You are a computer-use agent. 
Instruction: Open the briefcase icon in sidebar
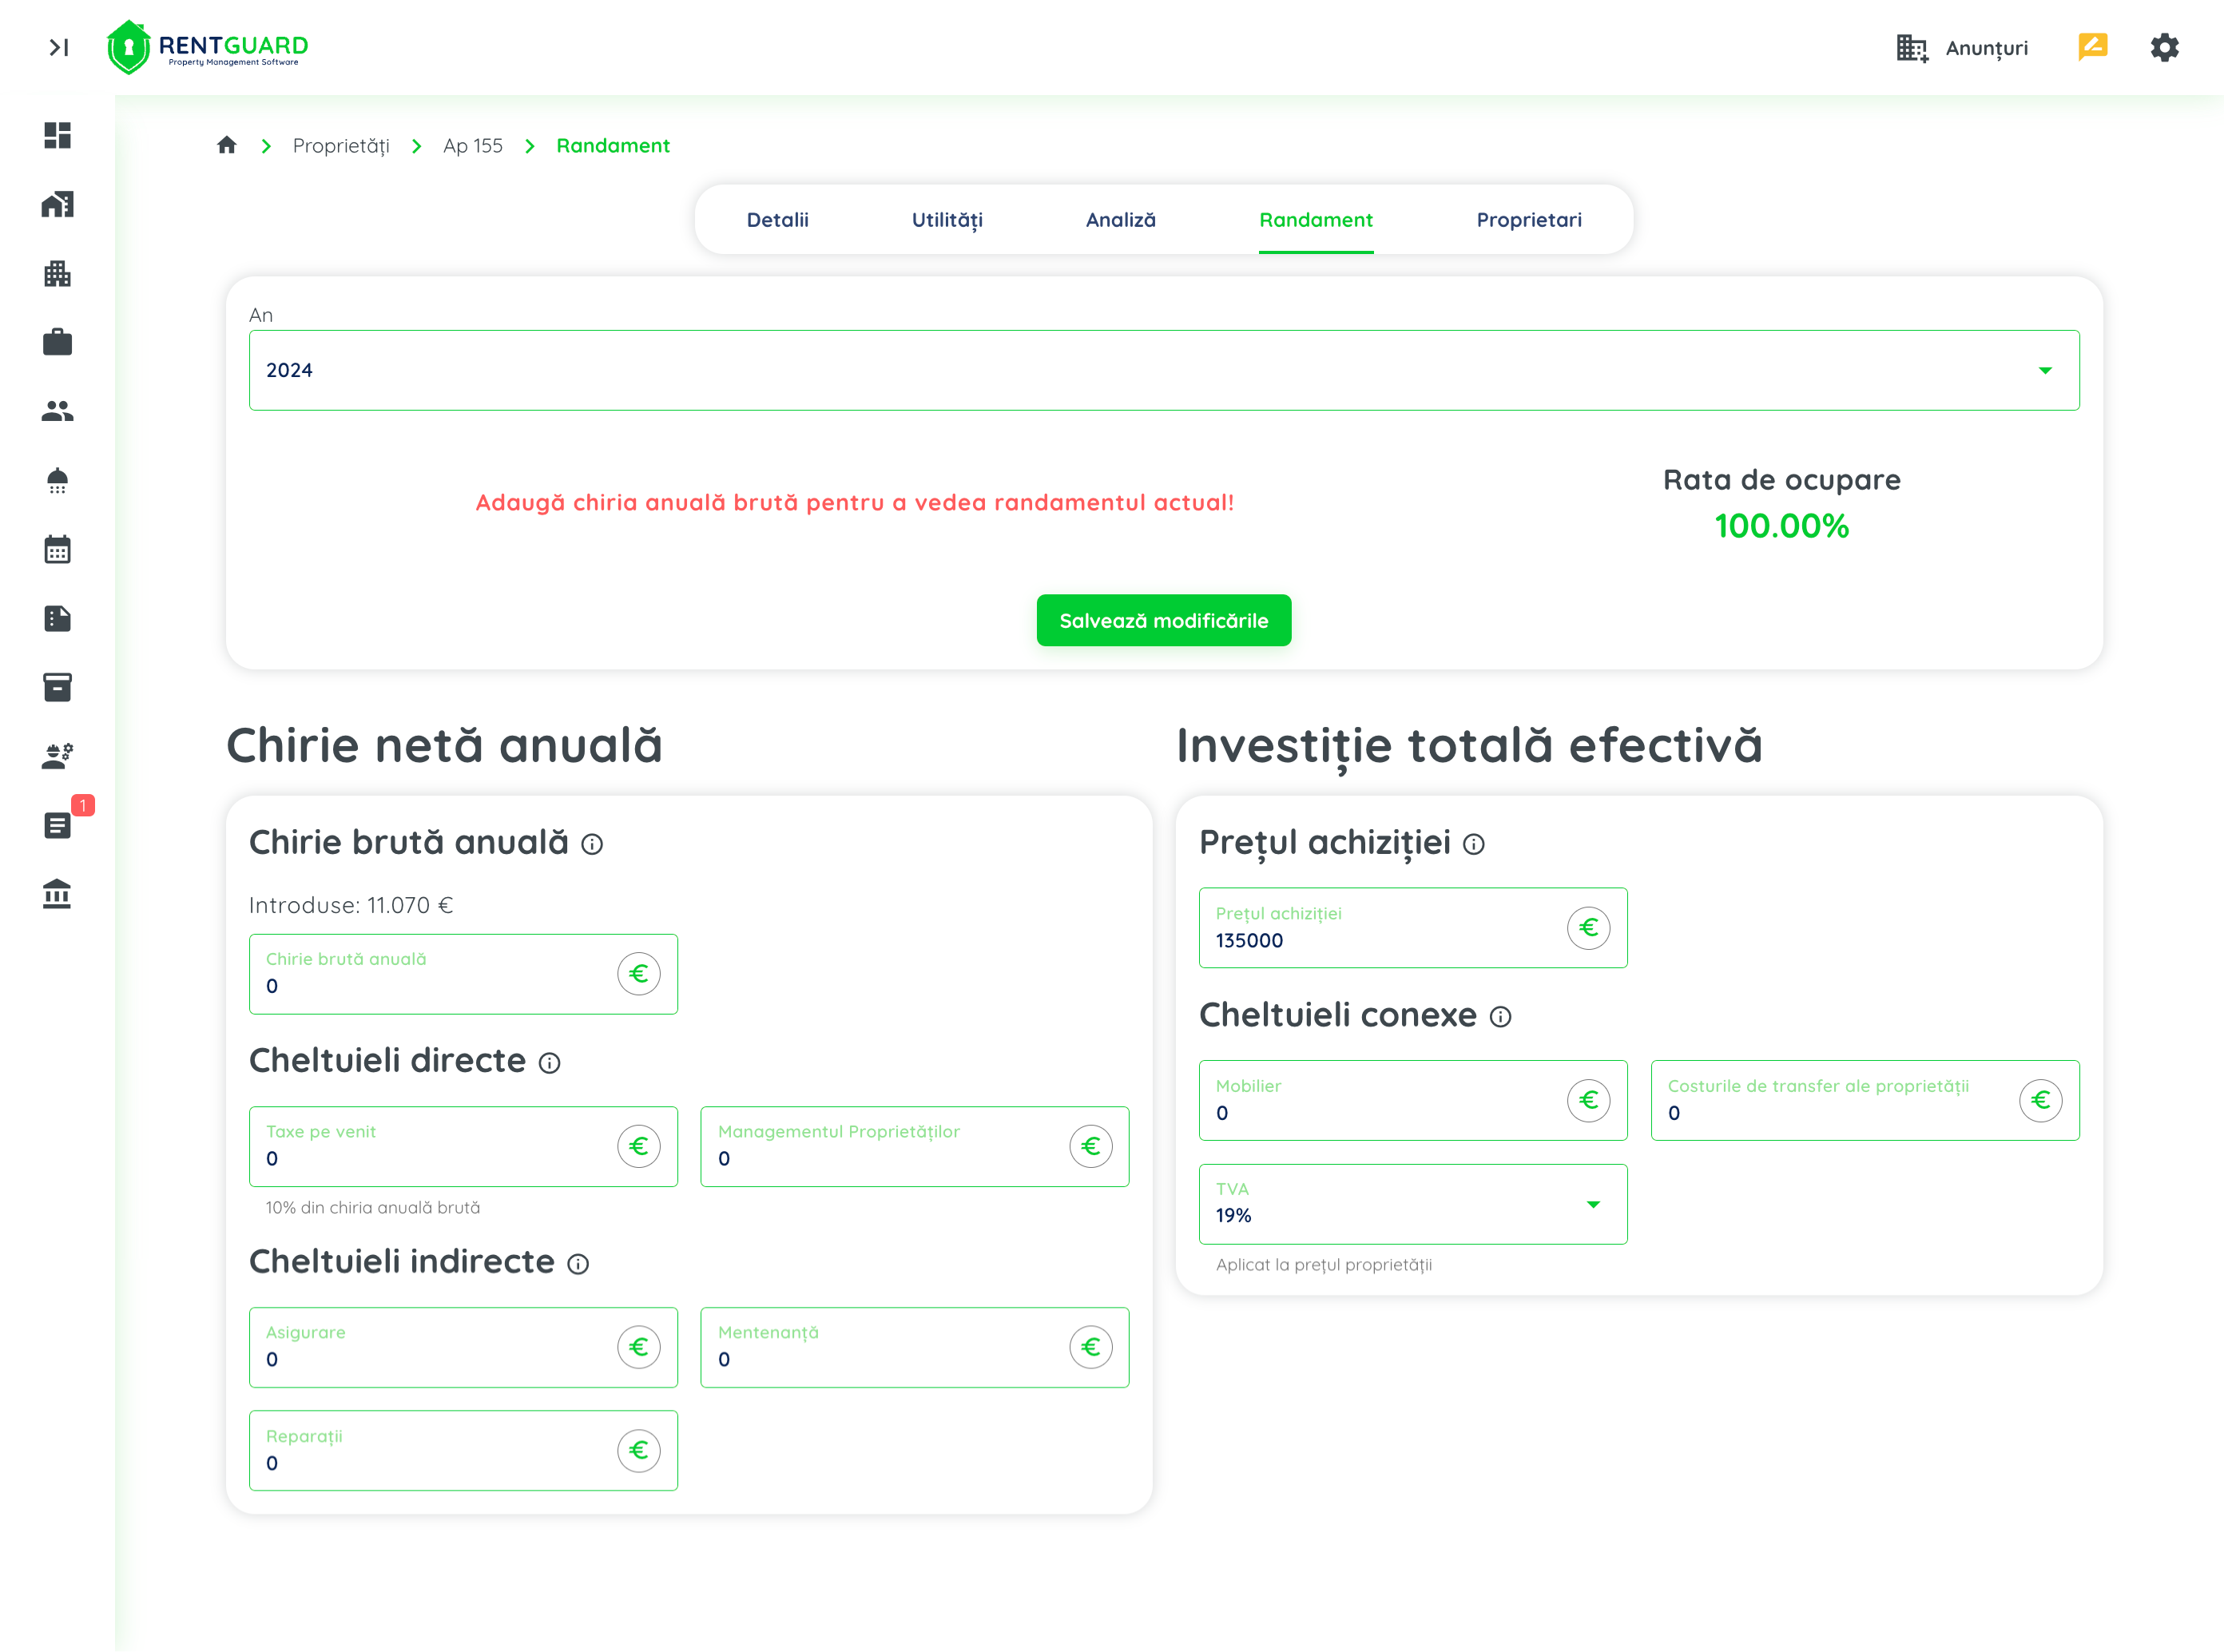[57, 342]
